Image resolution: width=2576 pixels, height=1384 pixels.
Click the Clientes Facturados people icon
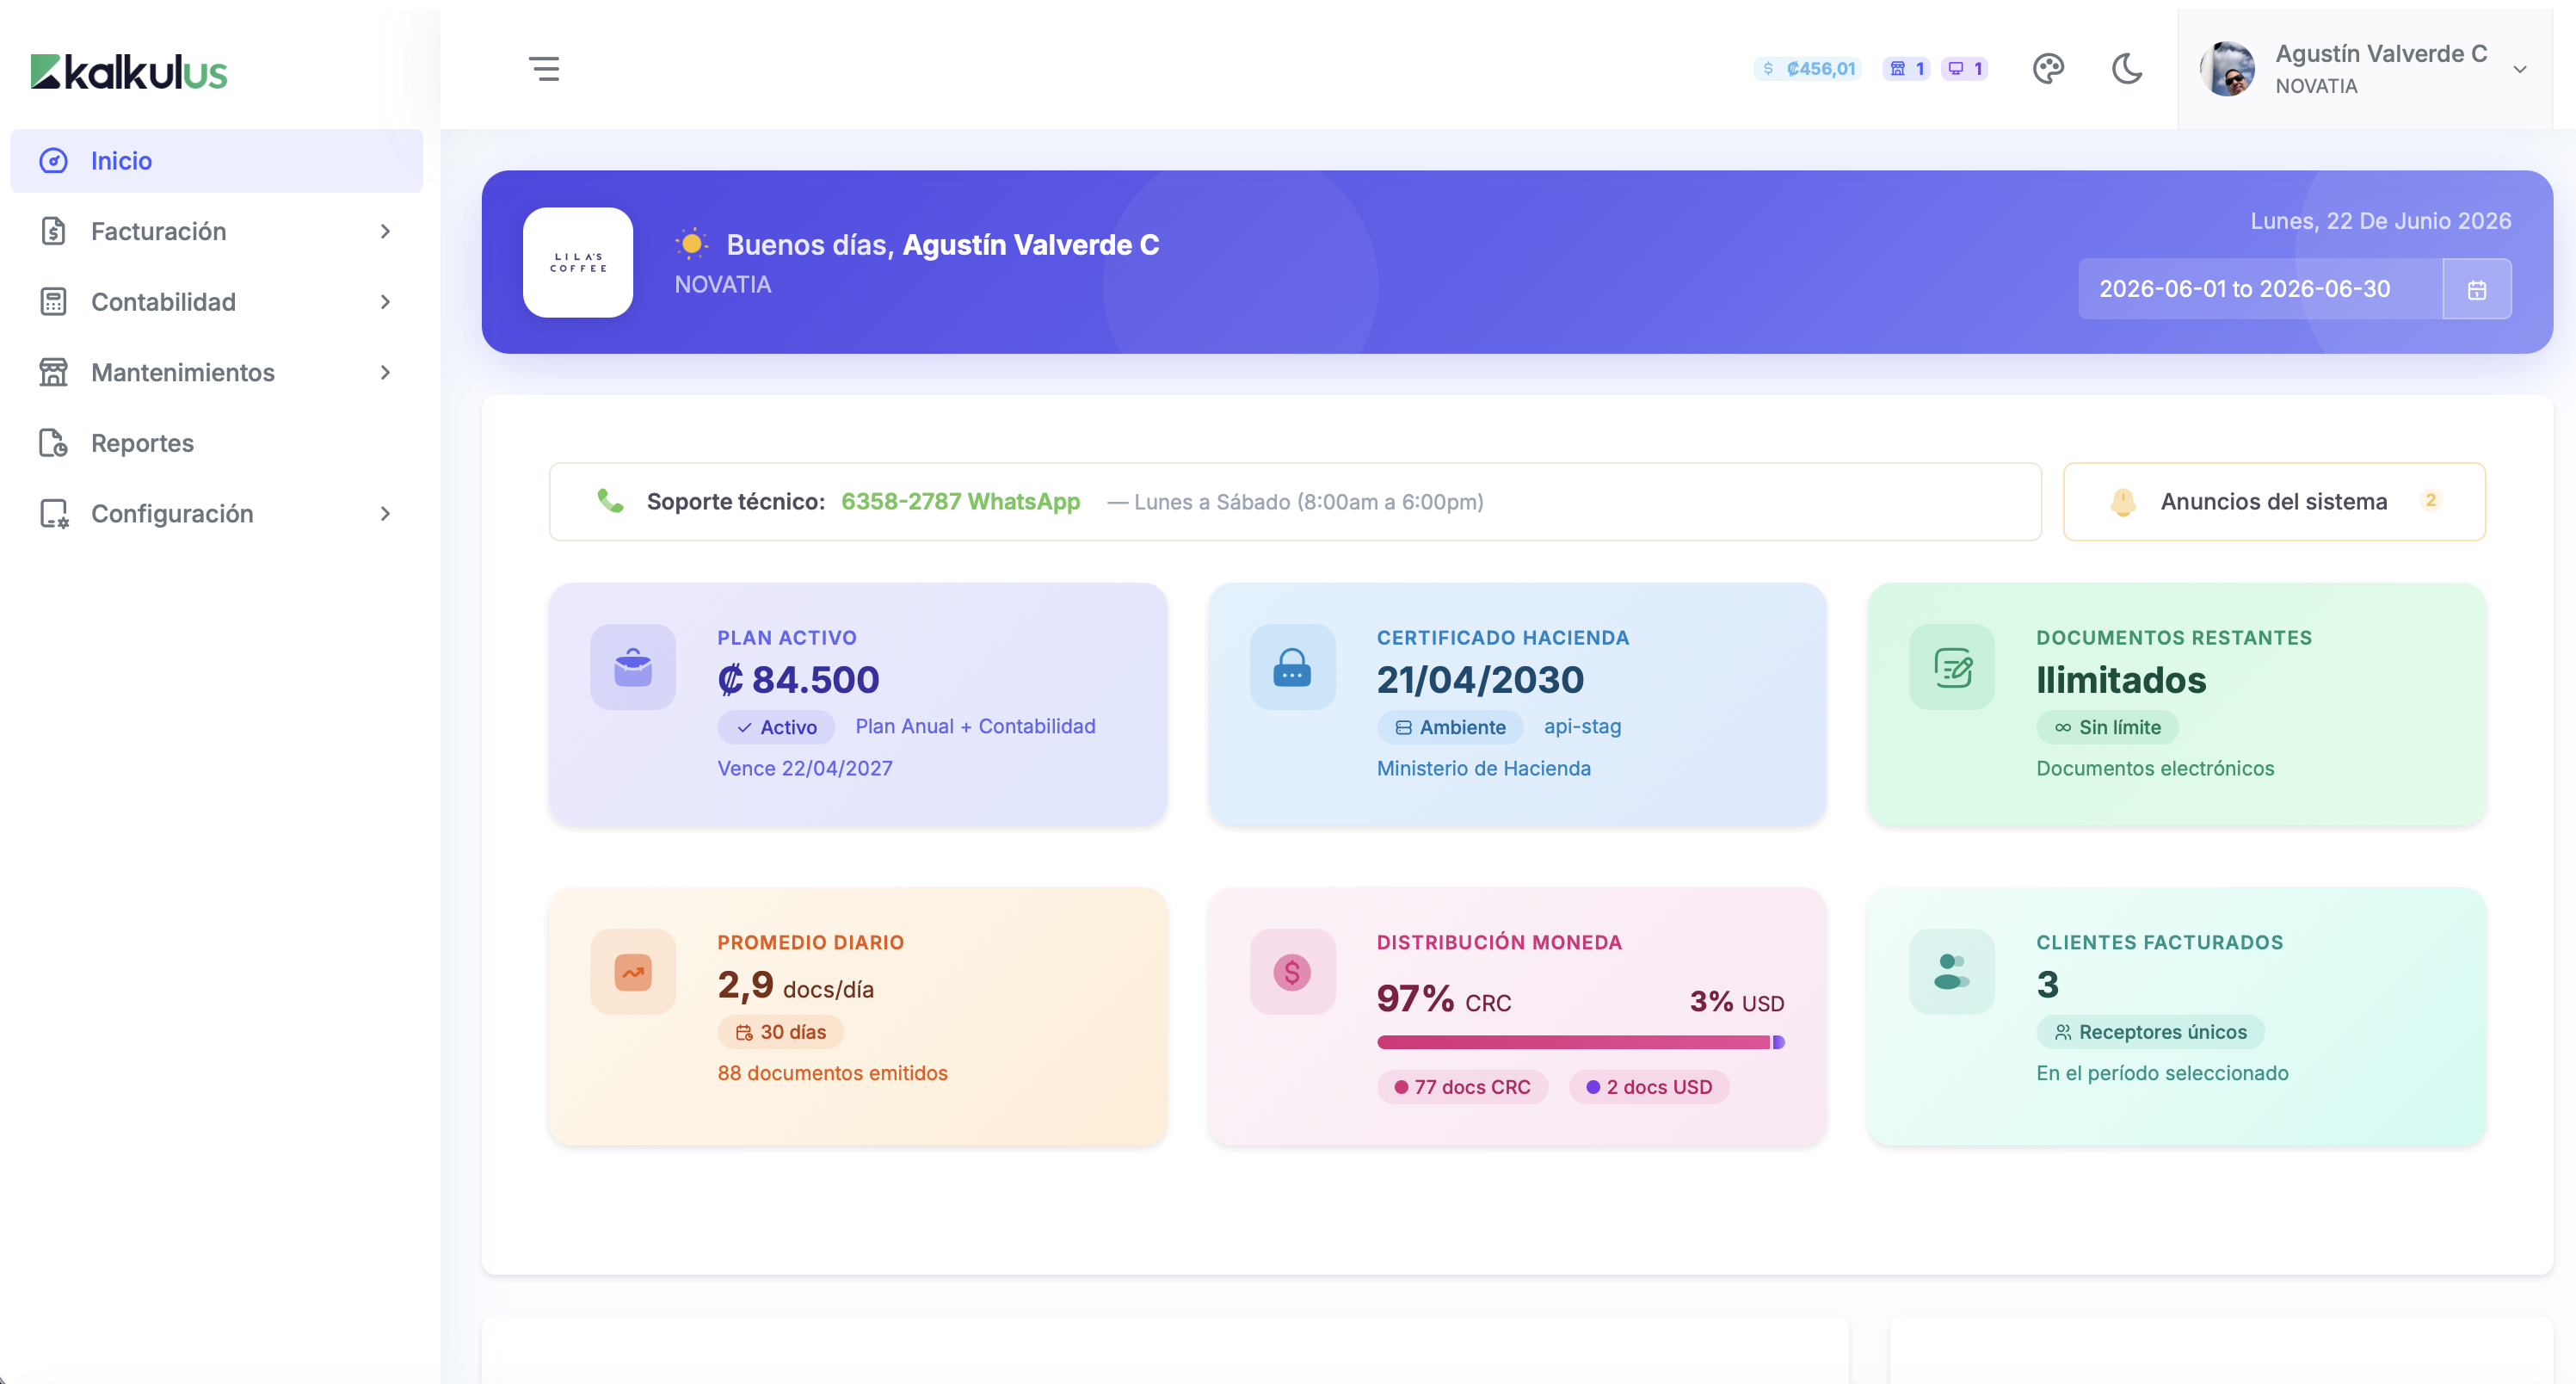point(1952,972)
